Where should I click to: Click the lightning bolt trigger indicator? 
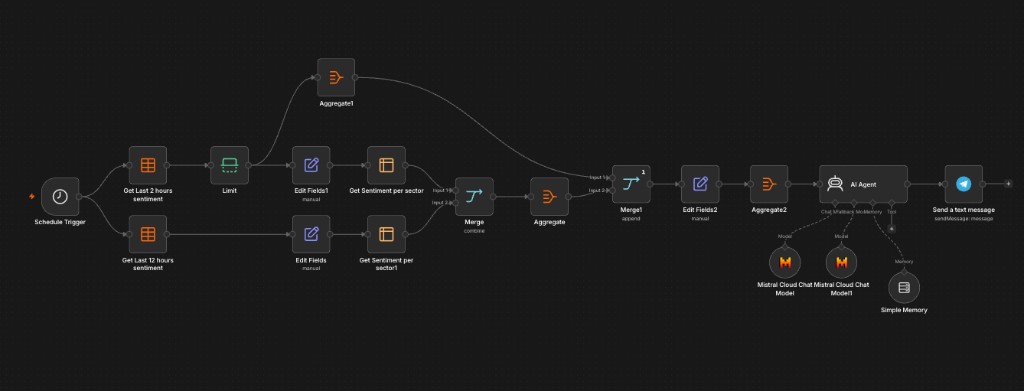coord(31,196)
